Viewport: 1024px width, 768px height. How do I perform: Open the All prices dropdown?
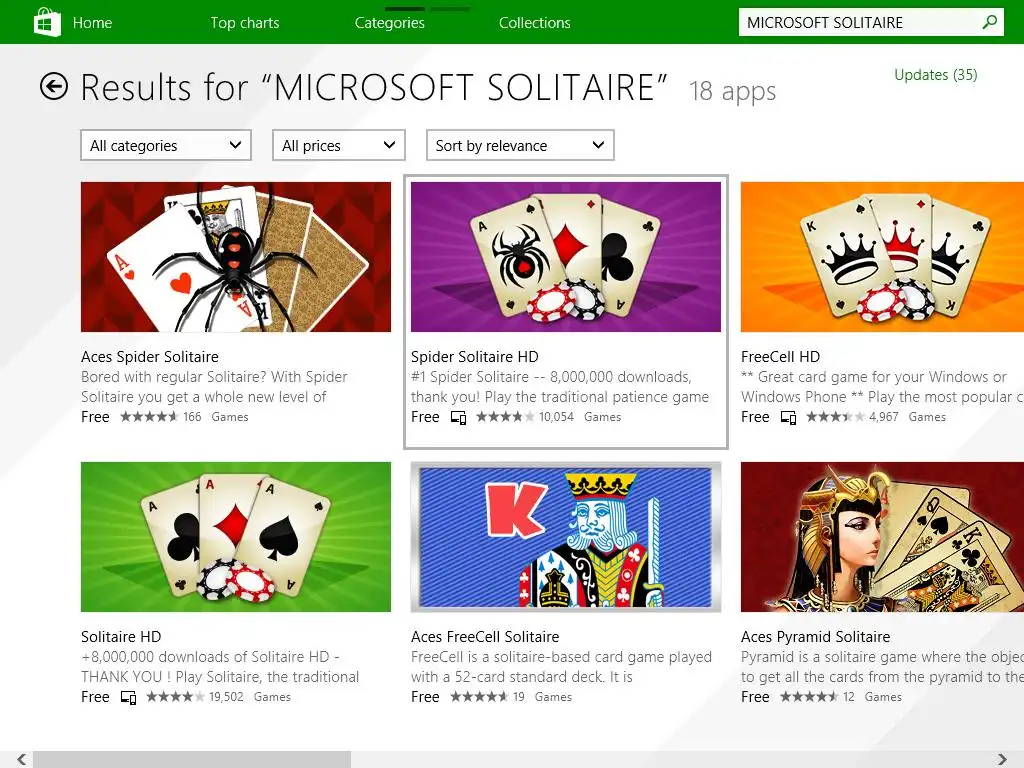338,145
